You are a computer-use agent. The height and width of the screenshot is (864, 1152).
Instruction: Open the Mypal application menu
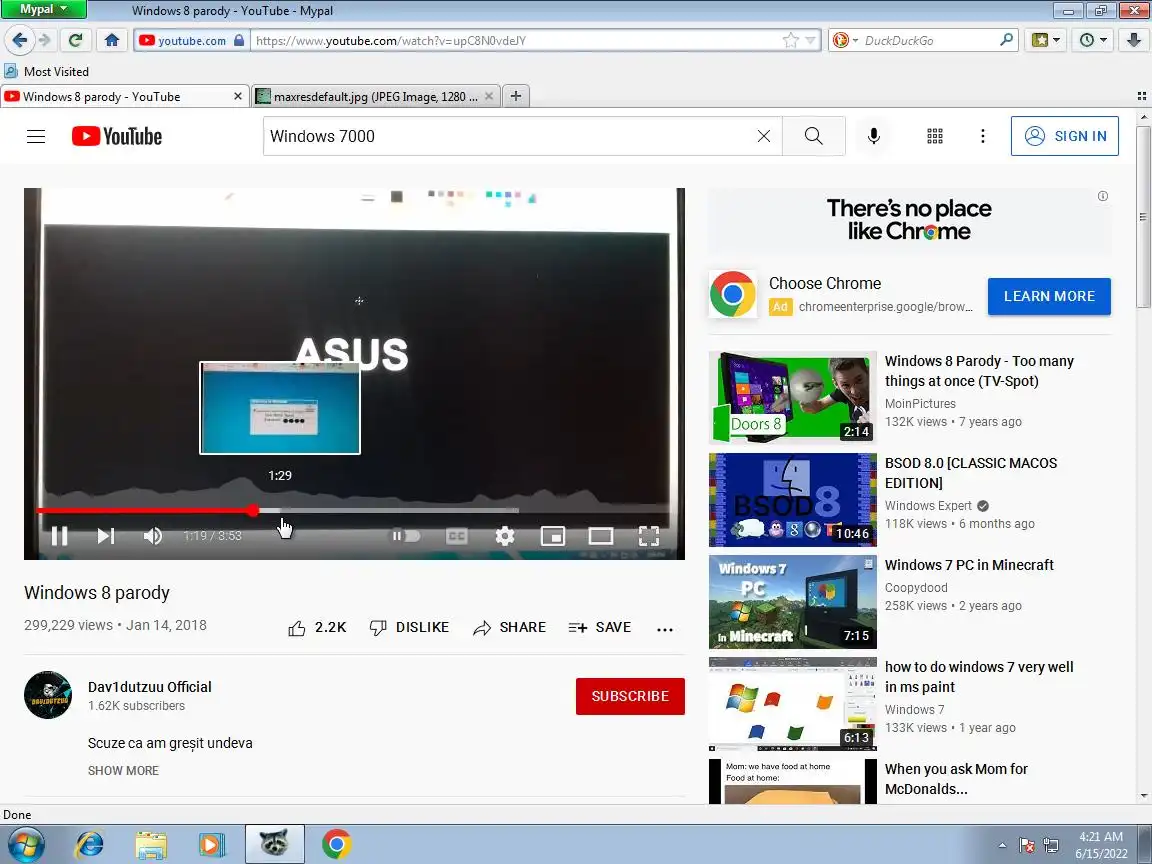point(43,10)
